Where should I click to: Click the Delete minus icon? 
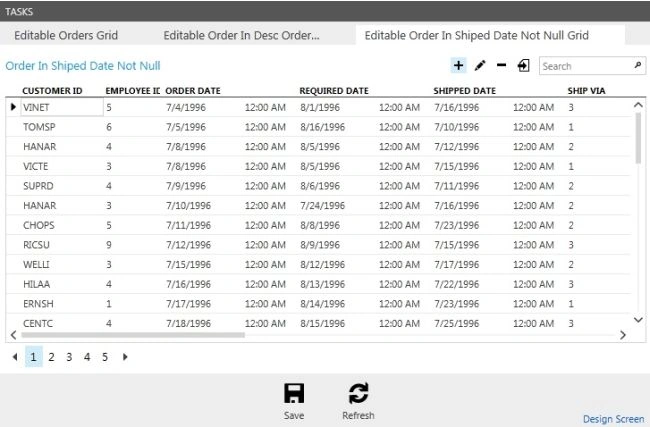[502, 65]
